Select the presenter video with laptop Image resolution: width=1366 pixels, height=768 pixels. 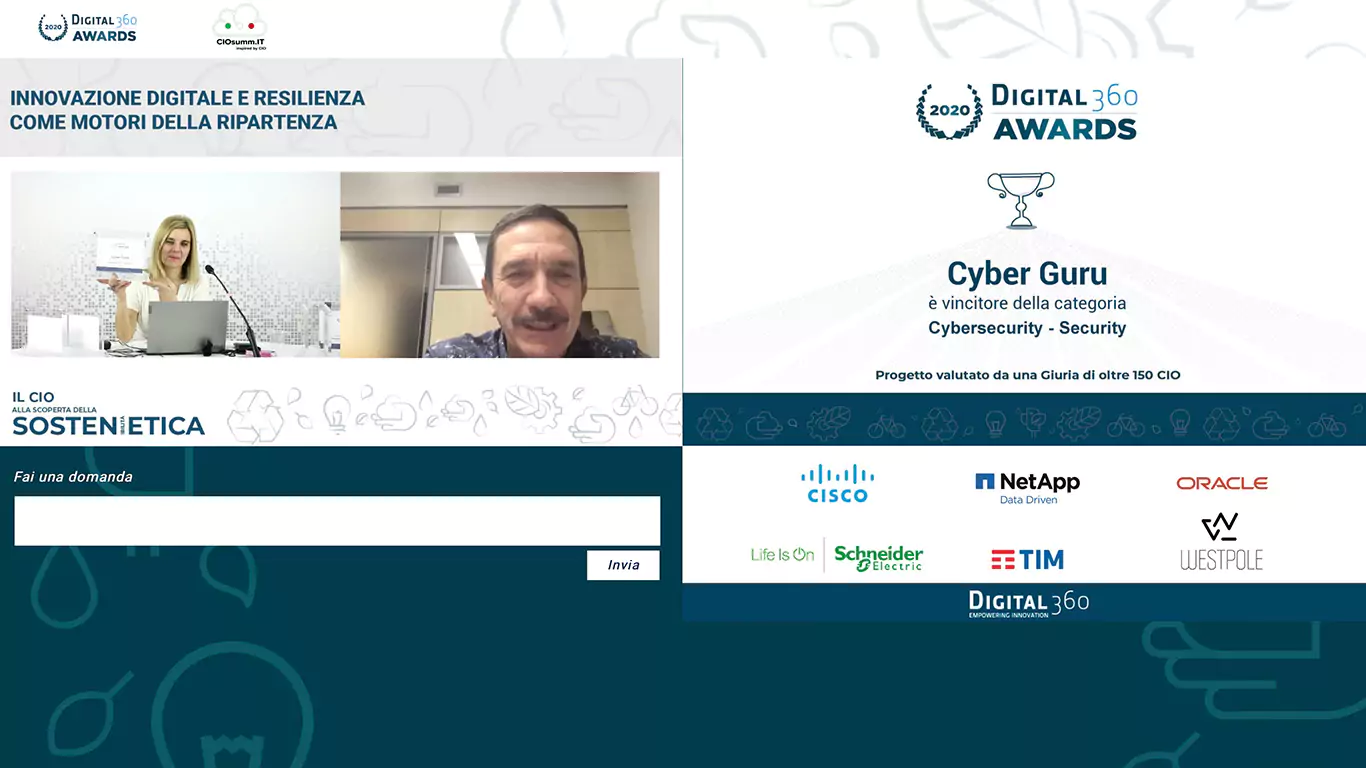pos(175,265)
